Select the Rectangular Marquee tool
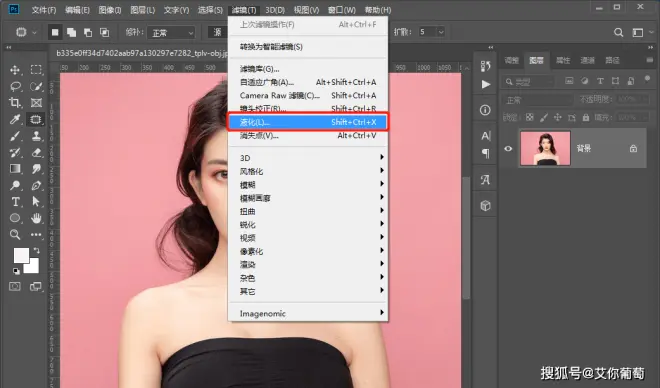The width and height of the screenshot is (660, 388). pyautogui.click(x=36, y=70)
